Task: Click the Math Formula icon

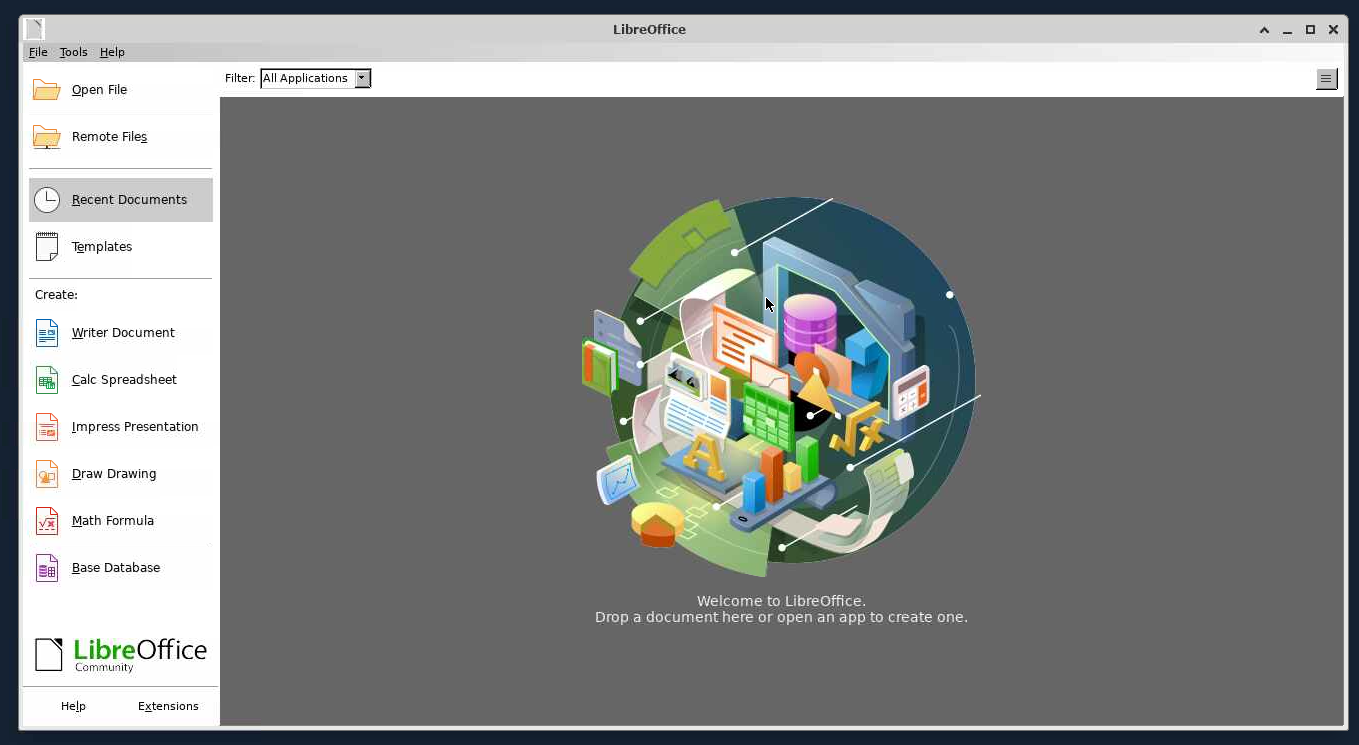Action: pos(46,521)
